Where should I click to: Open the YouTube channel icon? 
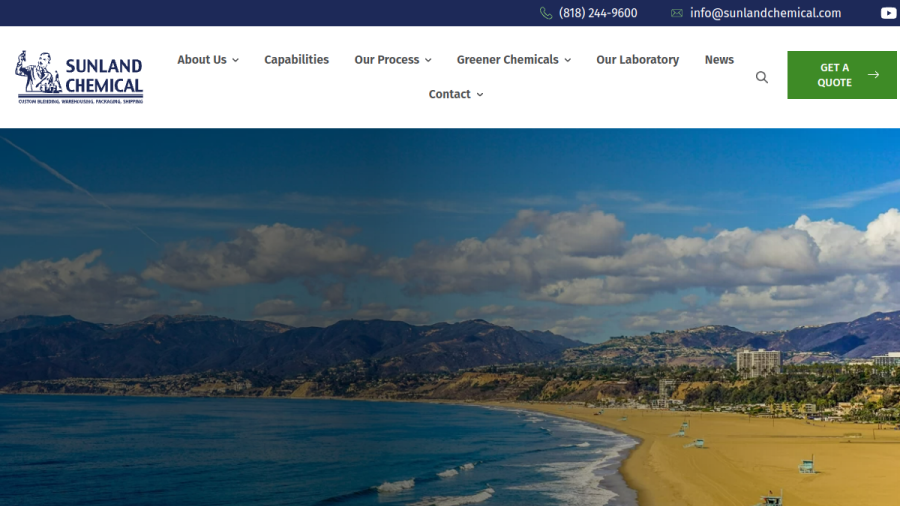pyautogui.click(x=888, y=13)
